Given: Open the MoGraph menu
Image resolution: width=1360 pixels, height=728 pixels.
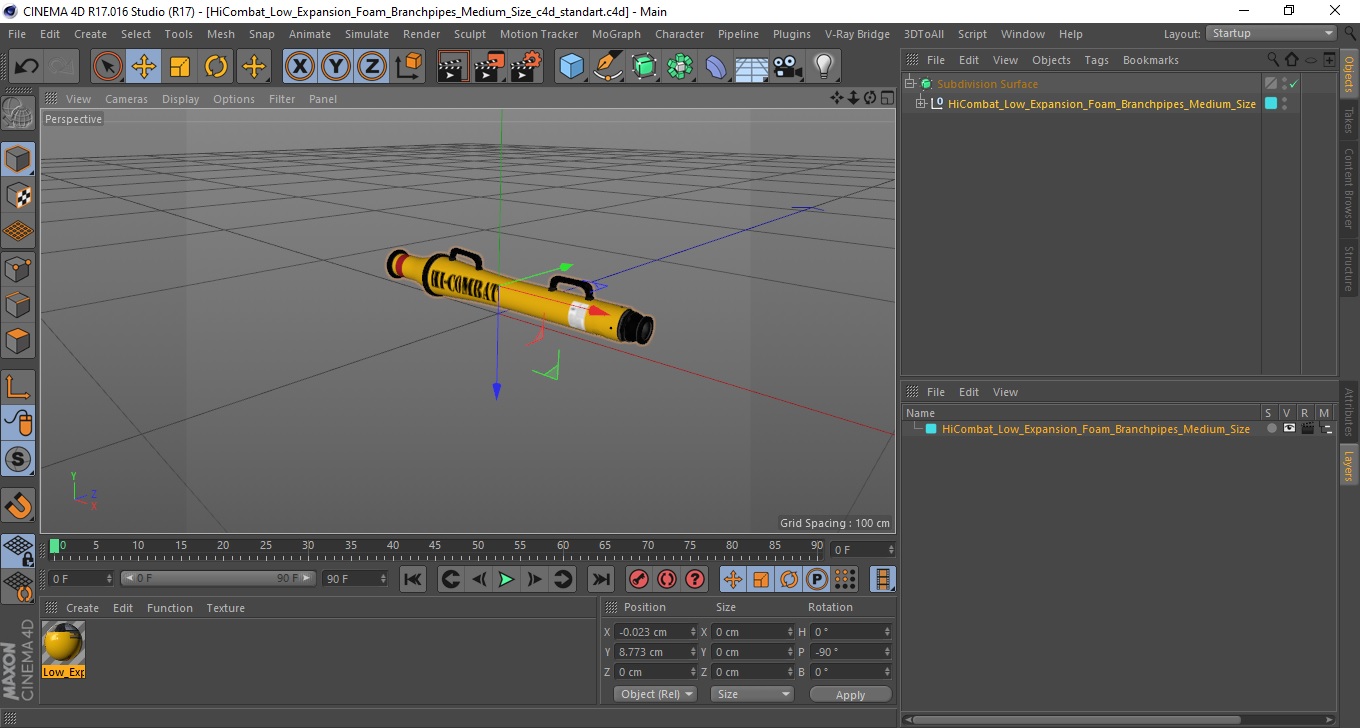Looking at the screenshot, I should [616, 34].
